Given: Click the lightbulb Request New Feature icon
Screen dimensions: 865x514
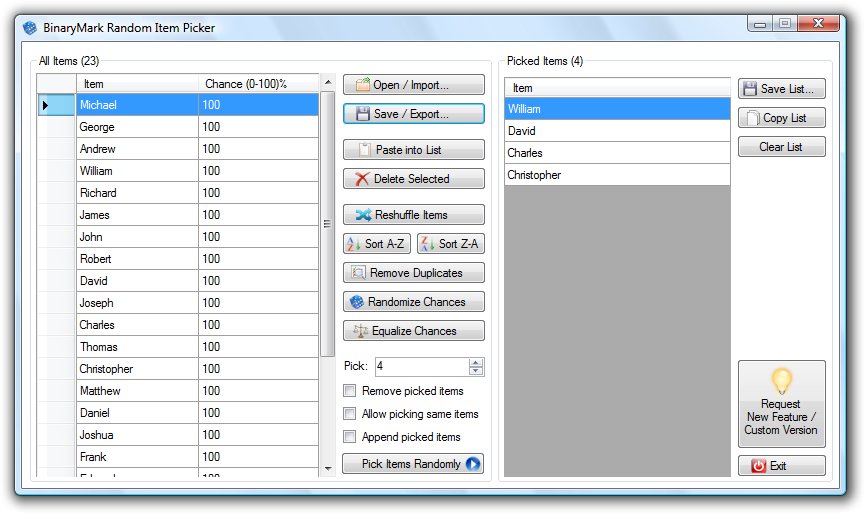Looking at the screenshot, I should (782, 381).
